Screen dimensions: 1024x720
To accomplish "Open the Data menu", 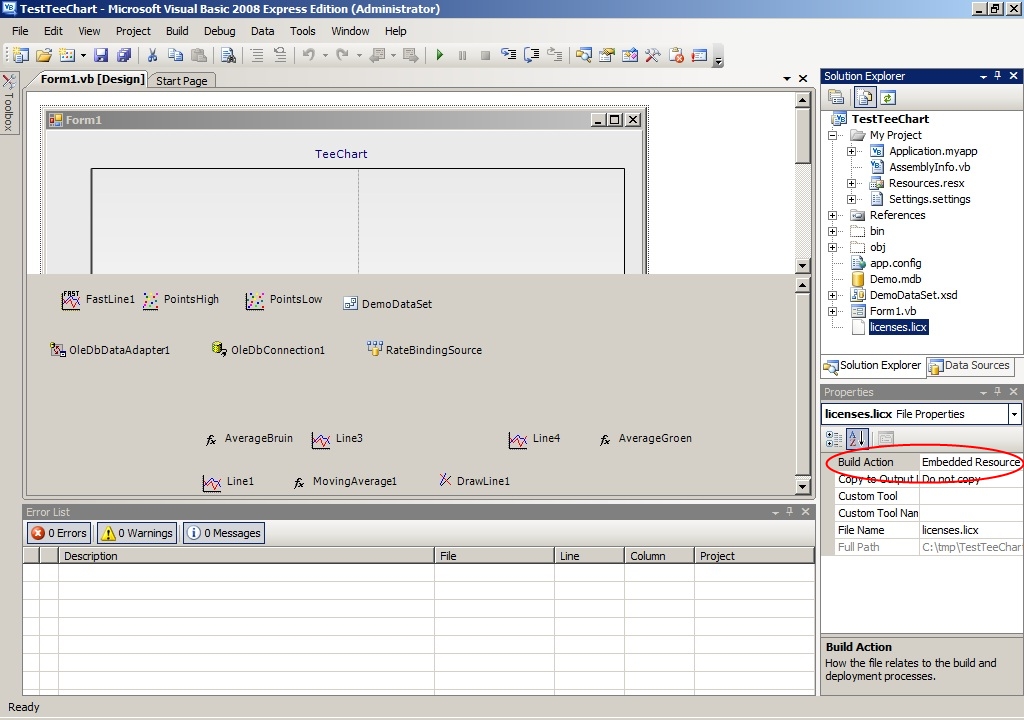I will point(263,31).
